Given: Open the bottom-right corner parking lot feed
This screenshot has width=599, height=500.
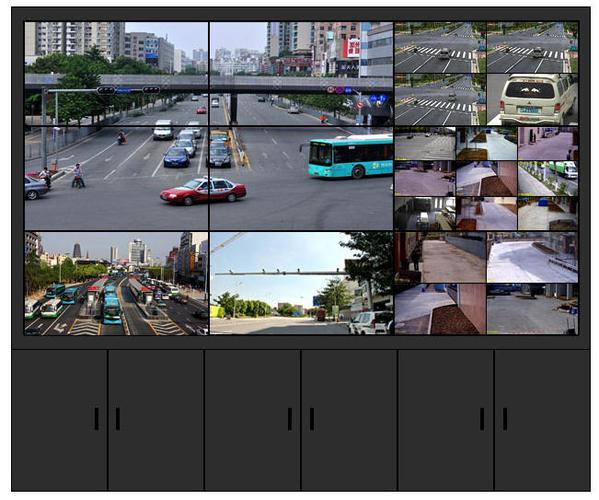Looking at the screenshot, I should [532, 309].
